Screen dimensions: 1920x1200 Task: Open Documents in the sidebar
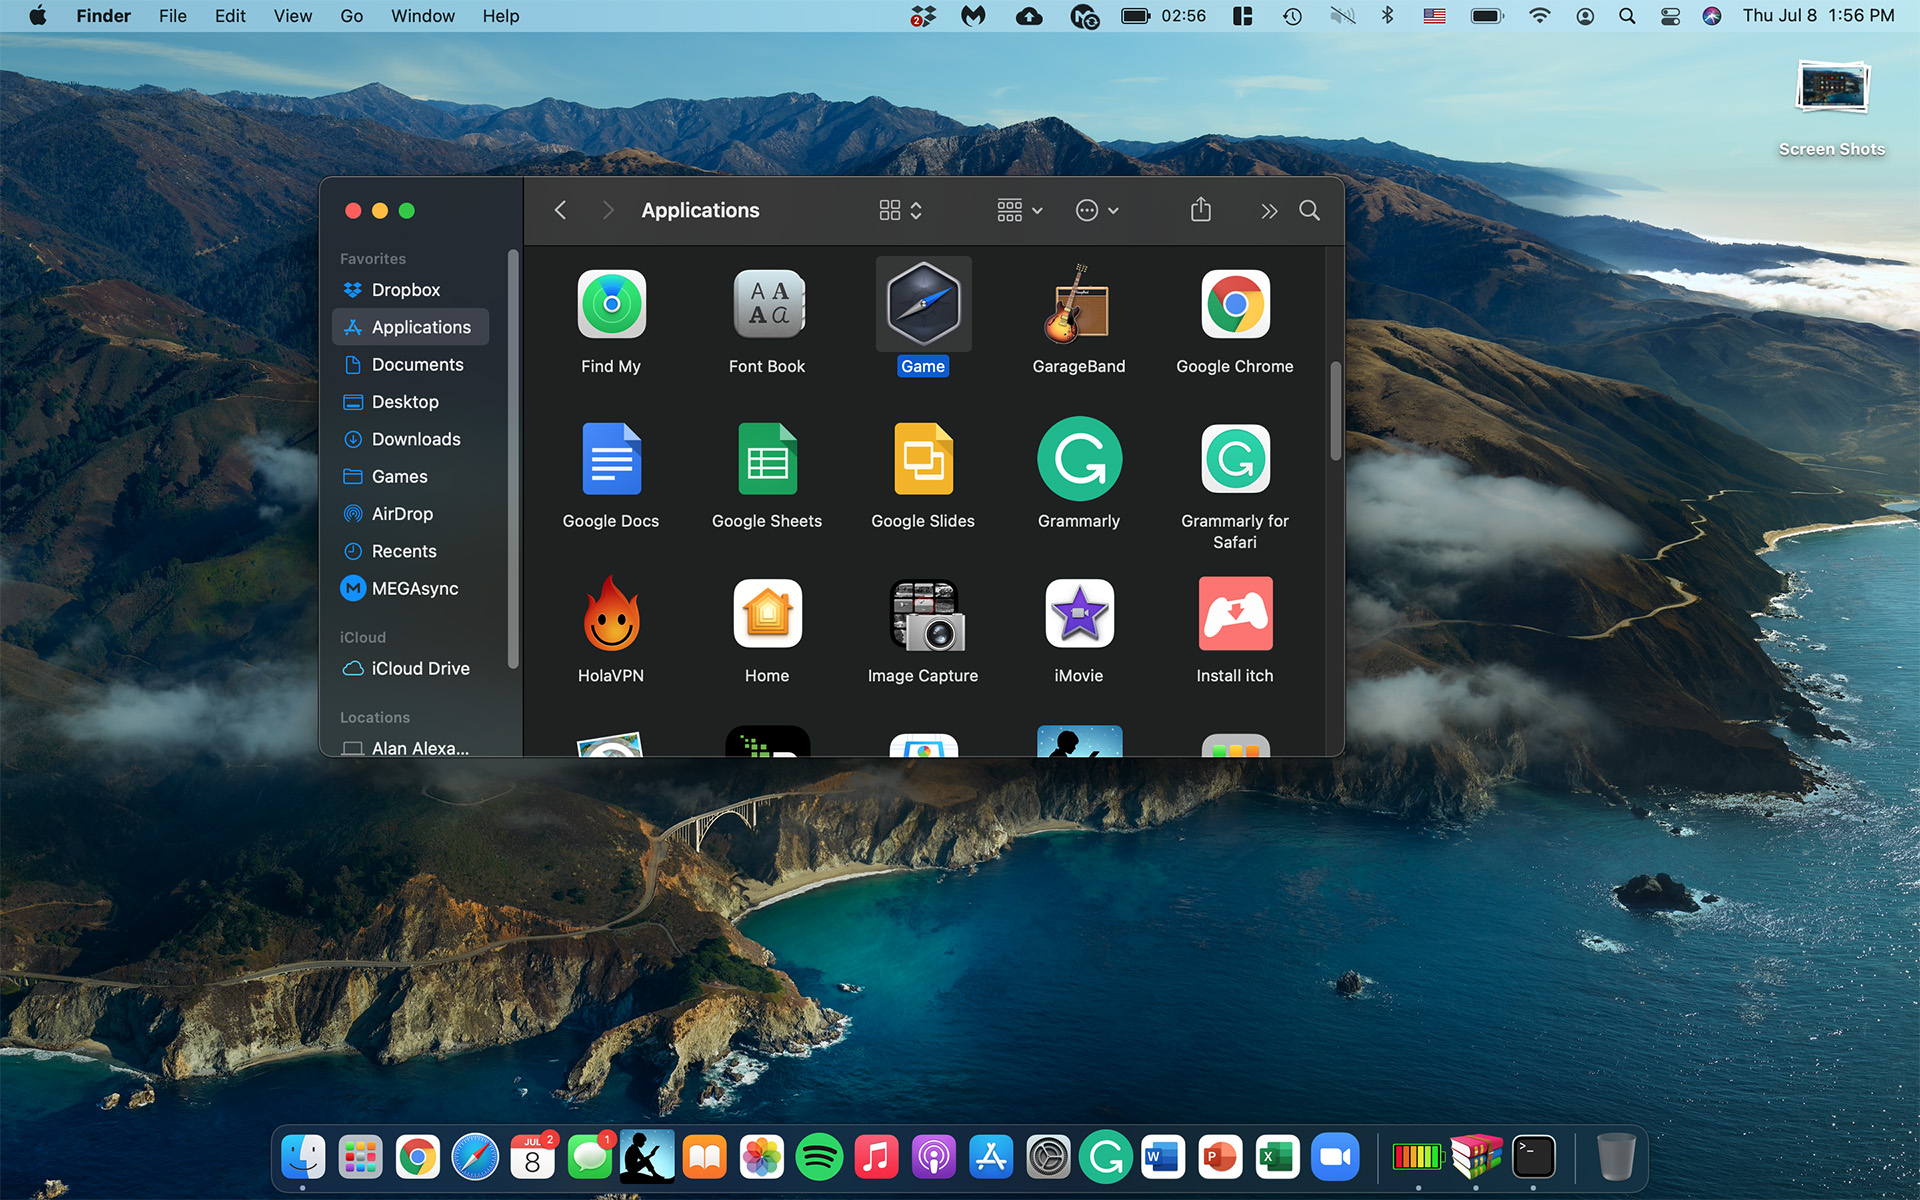click(410, 364)
